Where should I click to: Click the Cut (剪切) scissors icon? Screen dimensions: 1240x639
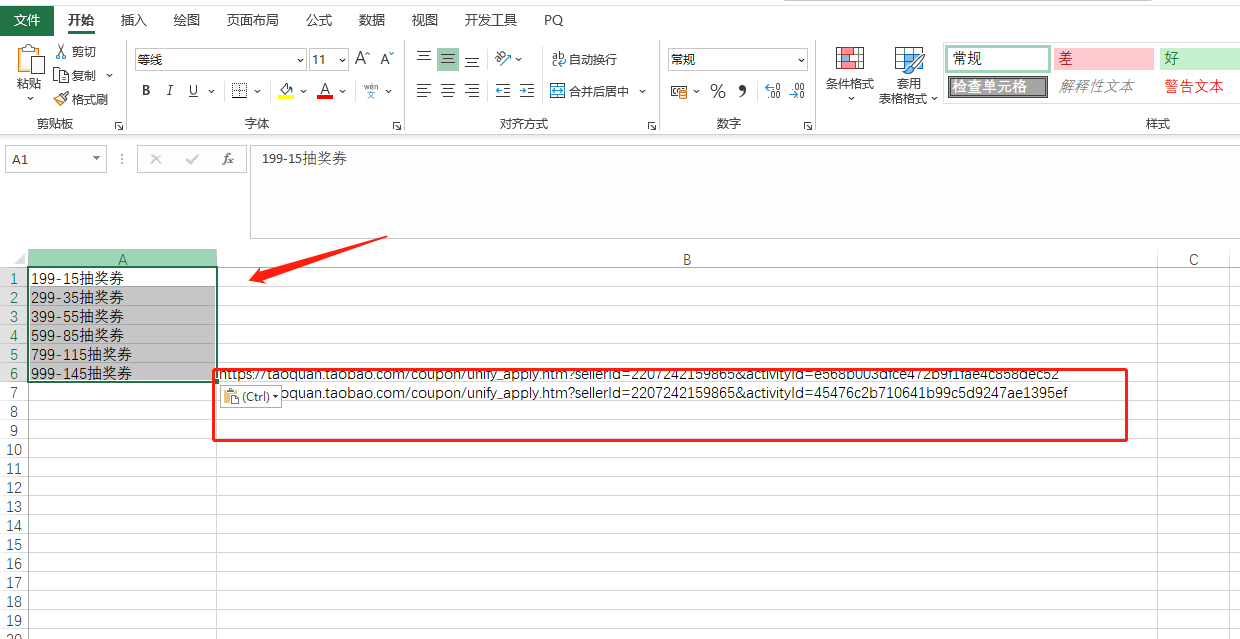61,52
